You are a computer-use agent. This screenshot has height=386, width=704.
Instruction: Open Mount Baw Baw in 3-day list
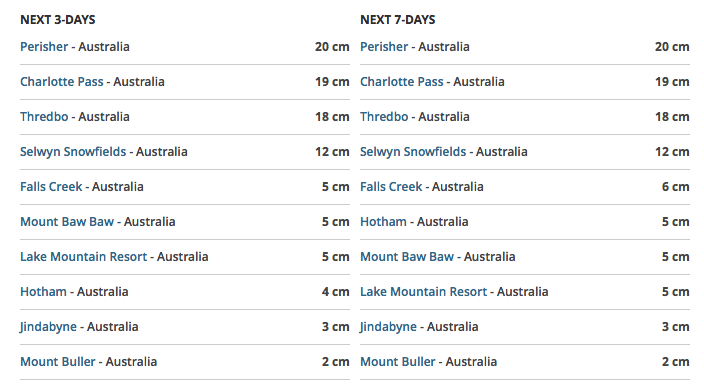point(67,222)
